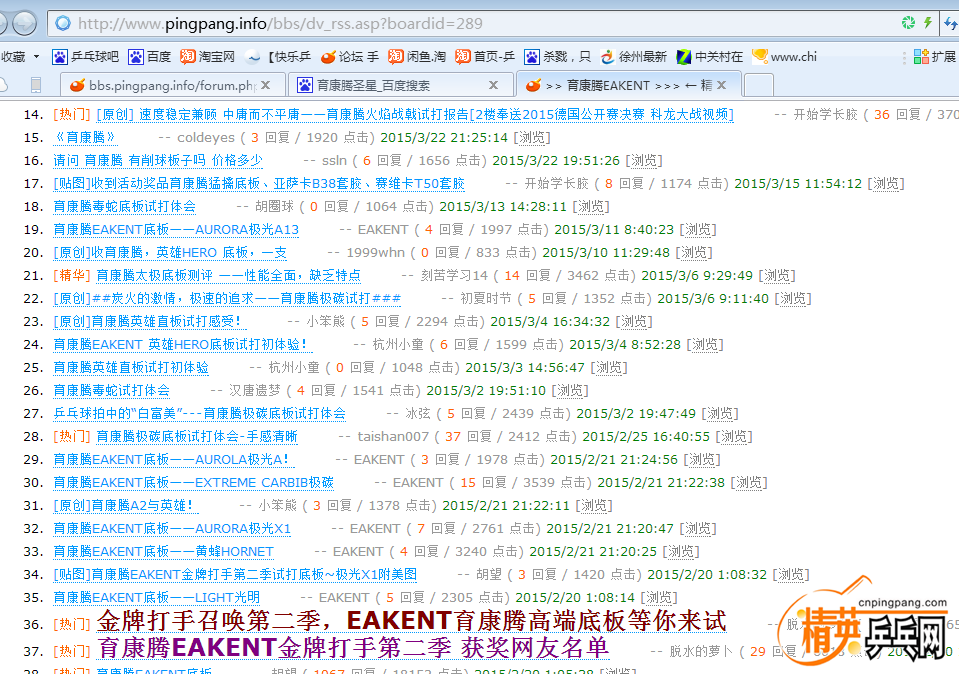Click 浏览 link for row 16 ssln post
The image size is (959, 674).
(x=644, y=161)
